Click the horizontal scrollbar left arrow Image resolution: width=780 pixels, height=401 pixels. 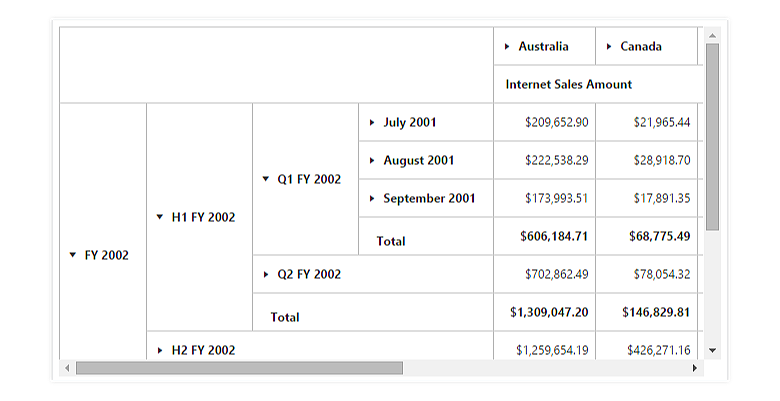pyautogui.click(x=67, y=368)
